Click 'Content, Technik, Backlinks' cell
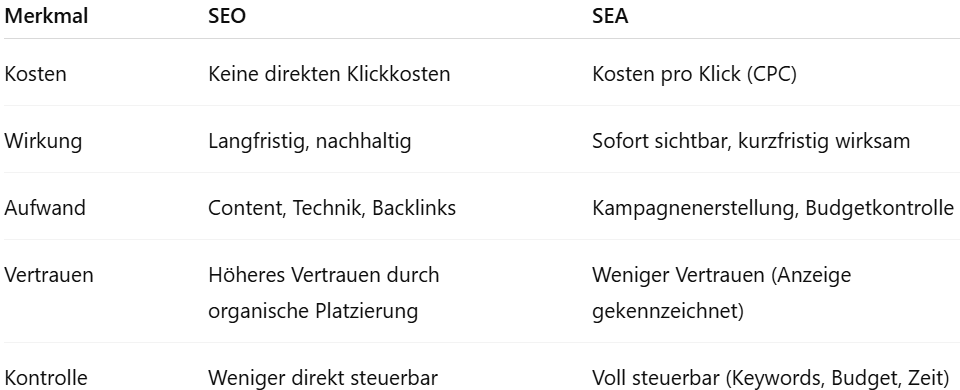This screenshot has width=960, height=390. tap(332, 208)
